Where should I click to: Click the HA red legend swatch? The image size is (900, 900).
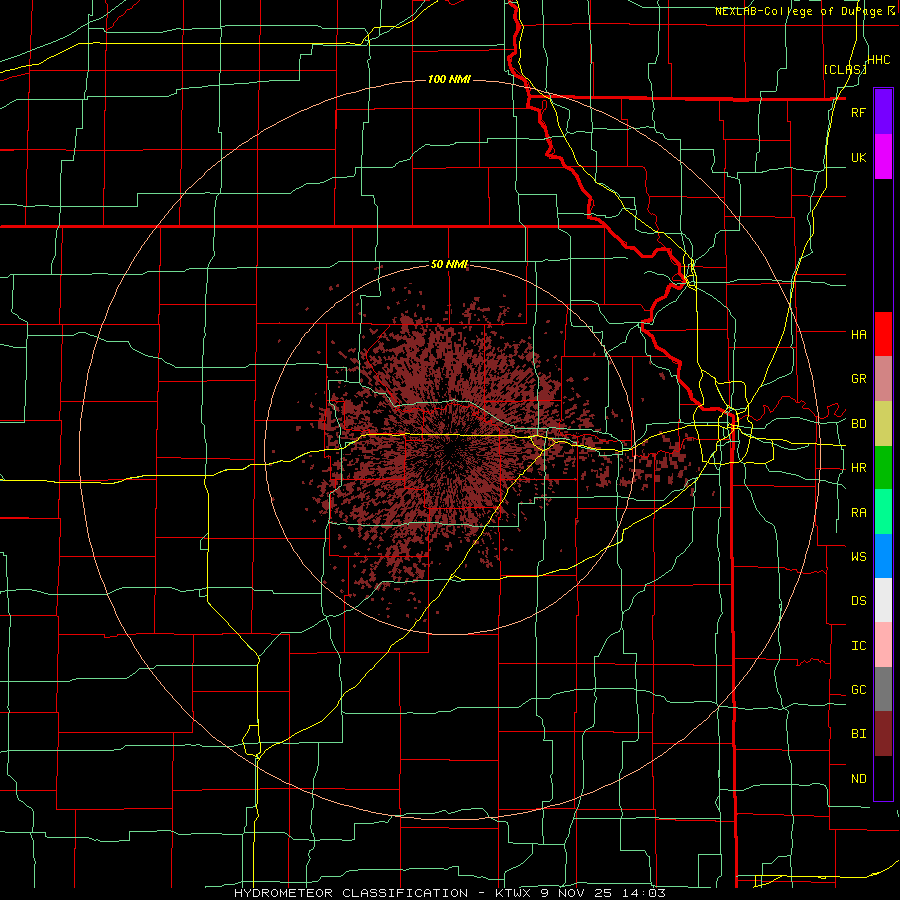point(883,334)
